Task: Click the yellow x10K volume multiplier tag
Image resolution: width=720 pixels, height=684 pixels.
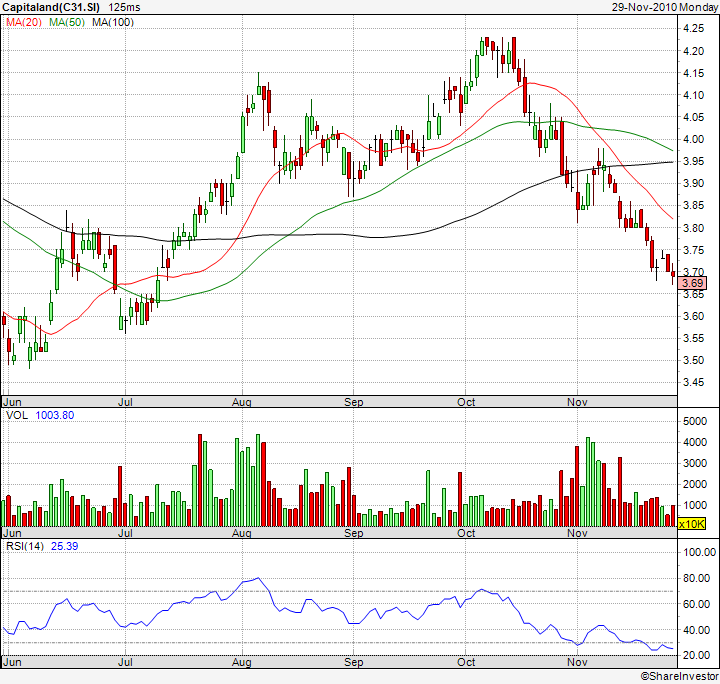Action: tap(692, 524)
